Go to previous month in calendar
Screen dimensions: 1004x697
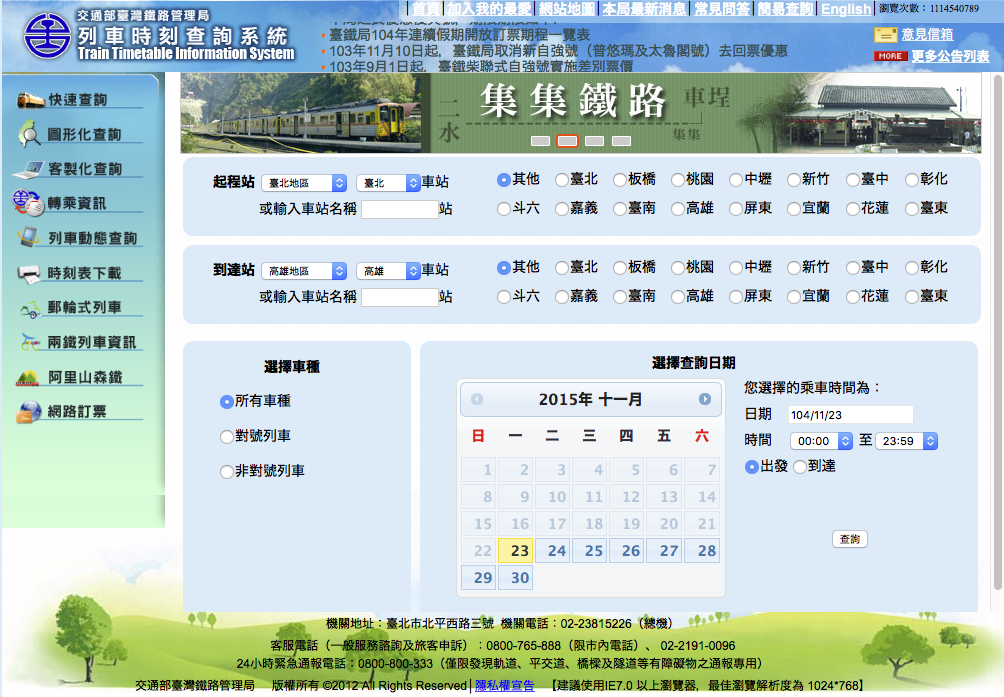[476, 399]
